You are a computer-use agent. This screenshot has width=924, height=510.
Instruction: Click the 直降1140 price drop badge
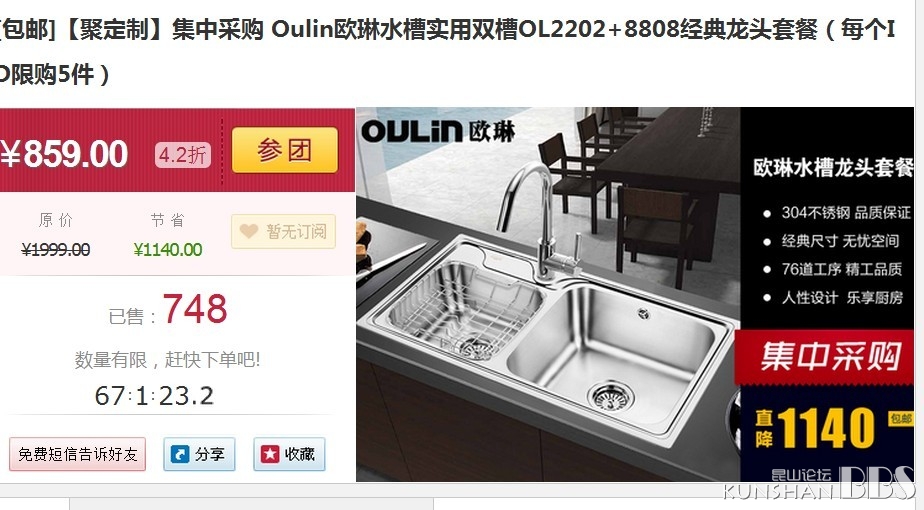(816, 427)
